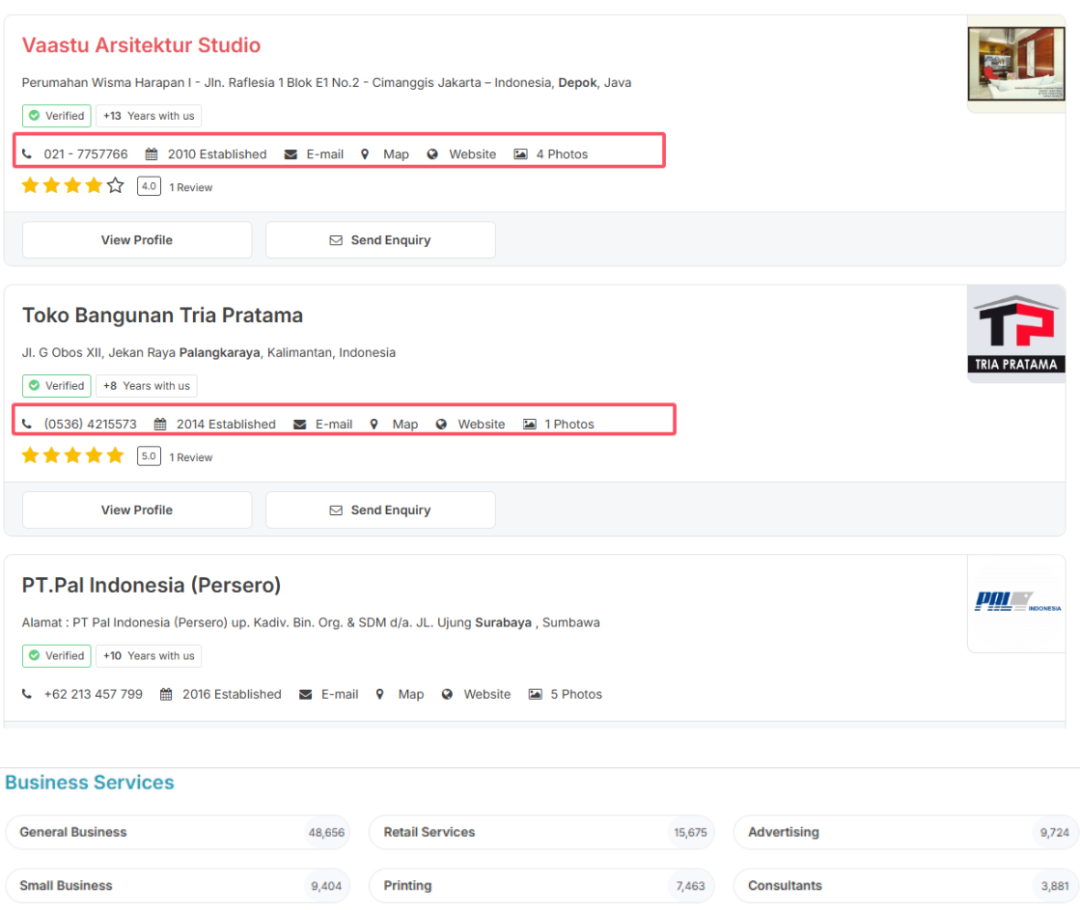The height and width of the screenshot is (910, 1080).
Task: Browse the Advertising category
Action: point(906,832)
